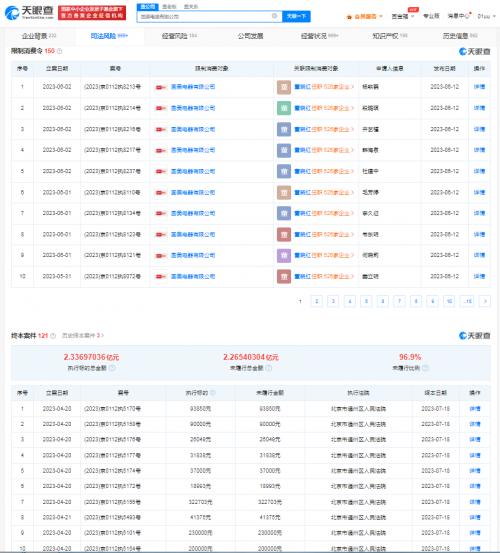Viewport: 500px width, 553px height.
Task: Click the info icon under 2.33697036亿元
Action: 112,368
